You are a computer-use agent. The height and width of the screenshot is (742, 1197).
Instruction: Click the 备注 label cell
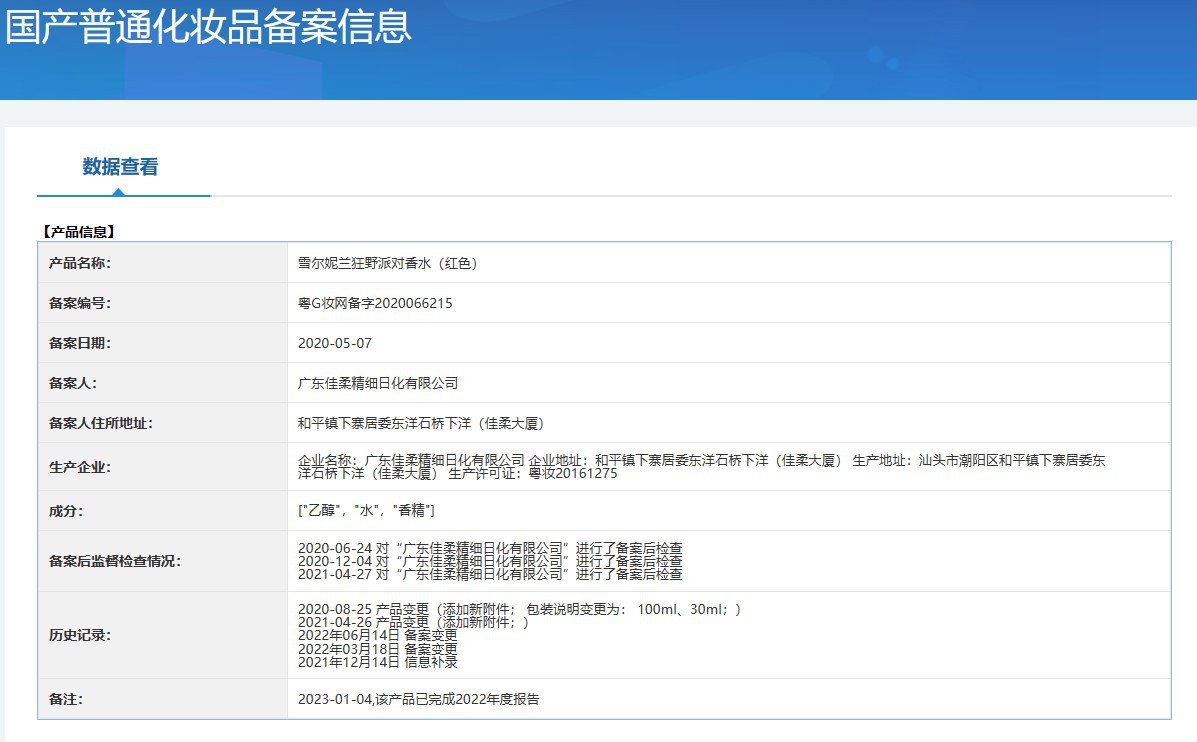[163, 699]
